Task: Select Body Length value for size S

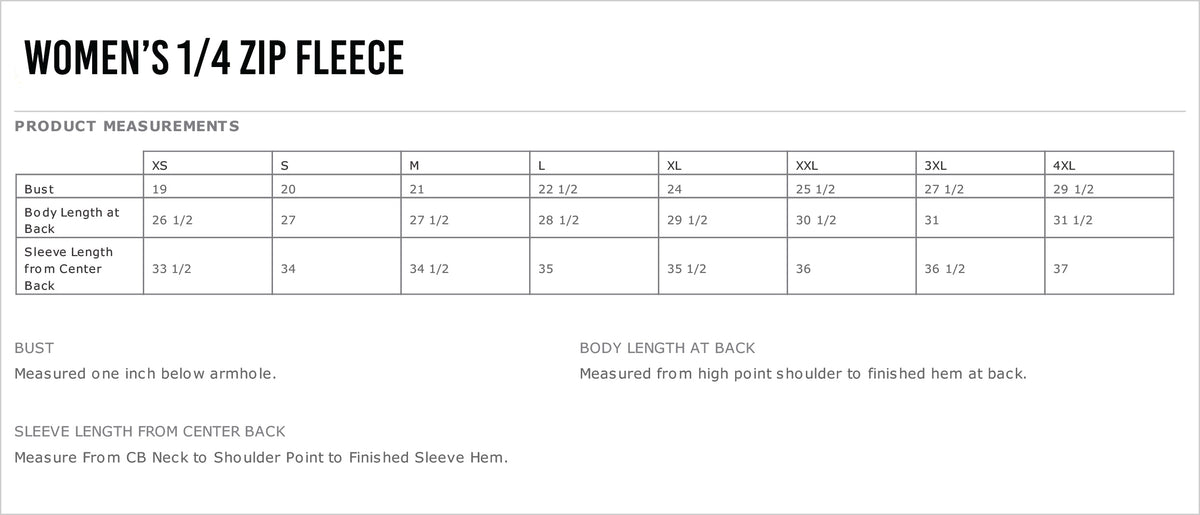Action: pos(289,220)
